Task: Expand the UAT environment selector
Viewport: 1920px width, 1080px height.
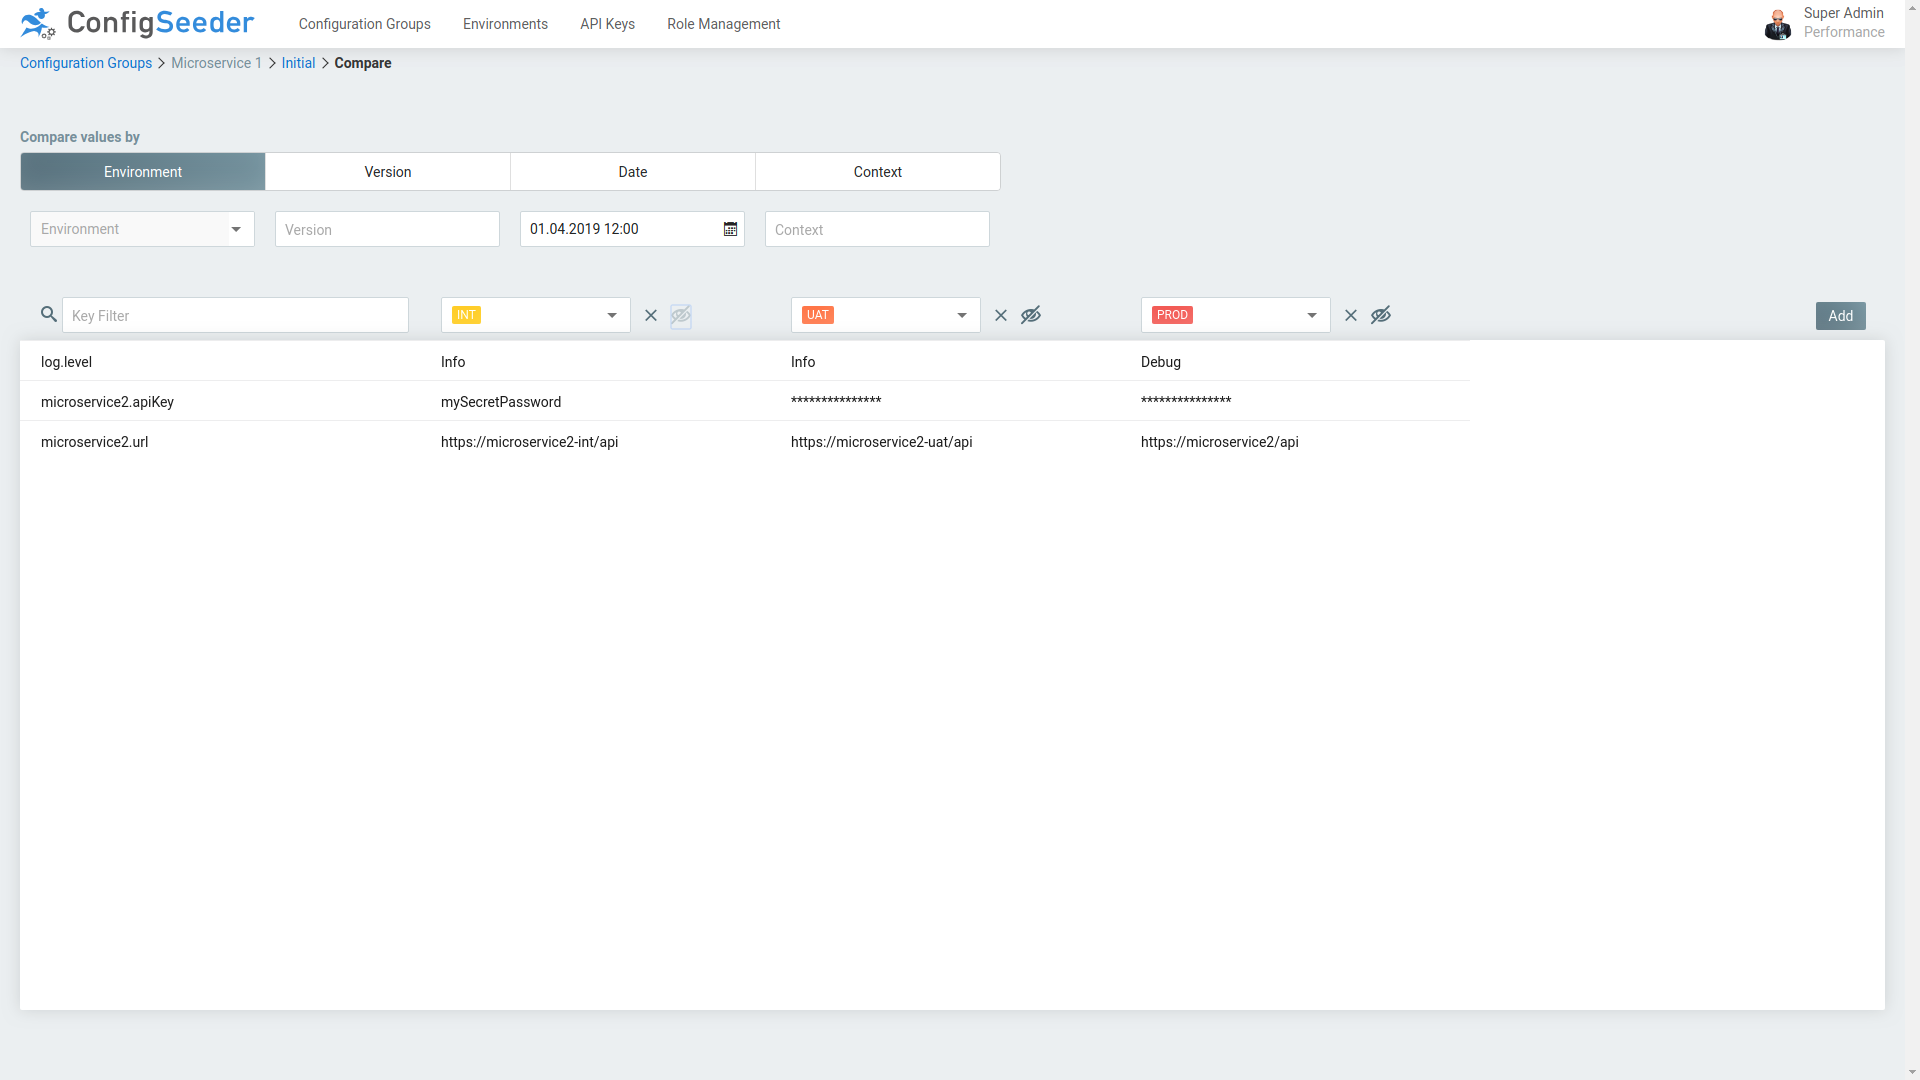Action: click(961, 315)
